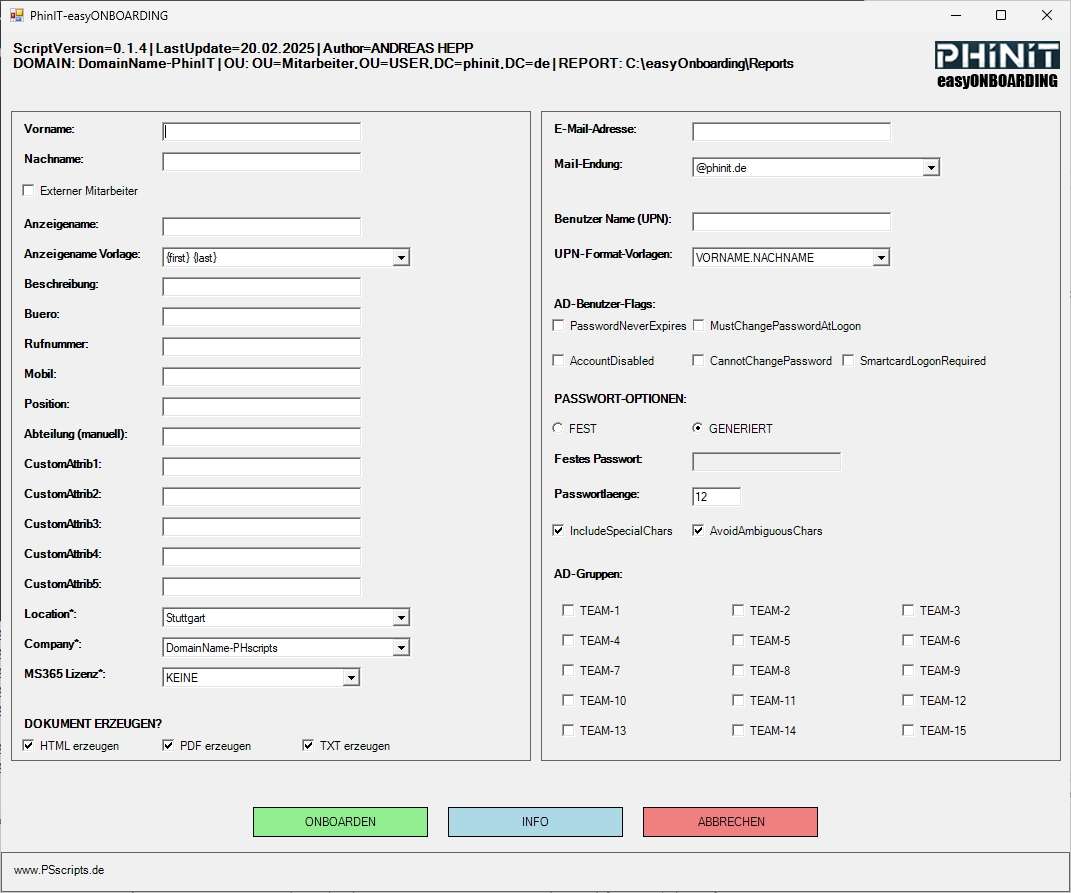The image size is (1071, 893).
Task: Click into the Vorname text field
Action: [261, 131]
